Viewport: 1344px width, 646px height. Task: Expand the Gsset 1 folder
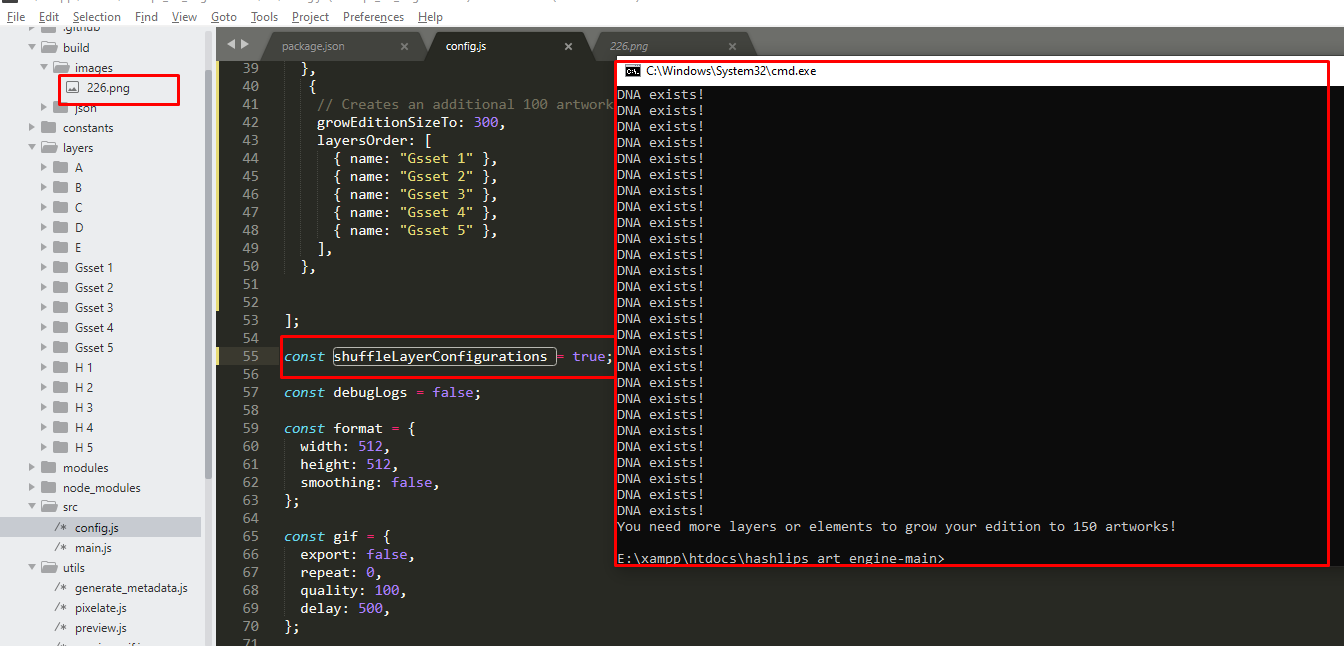(x=42, y=267)
